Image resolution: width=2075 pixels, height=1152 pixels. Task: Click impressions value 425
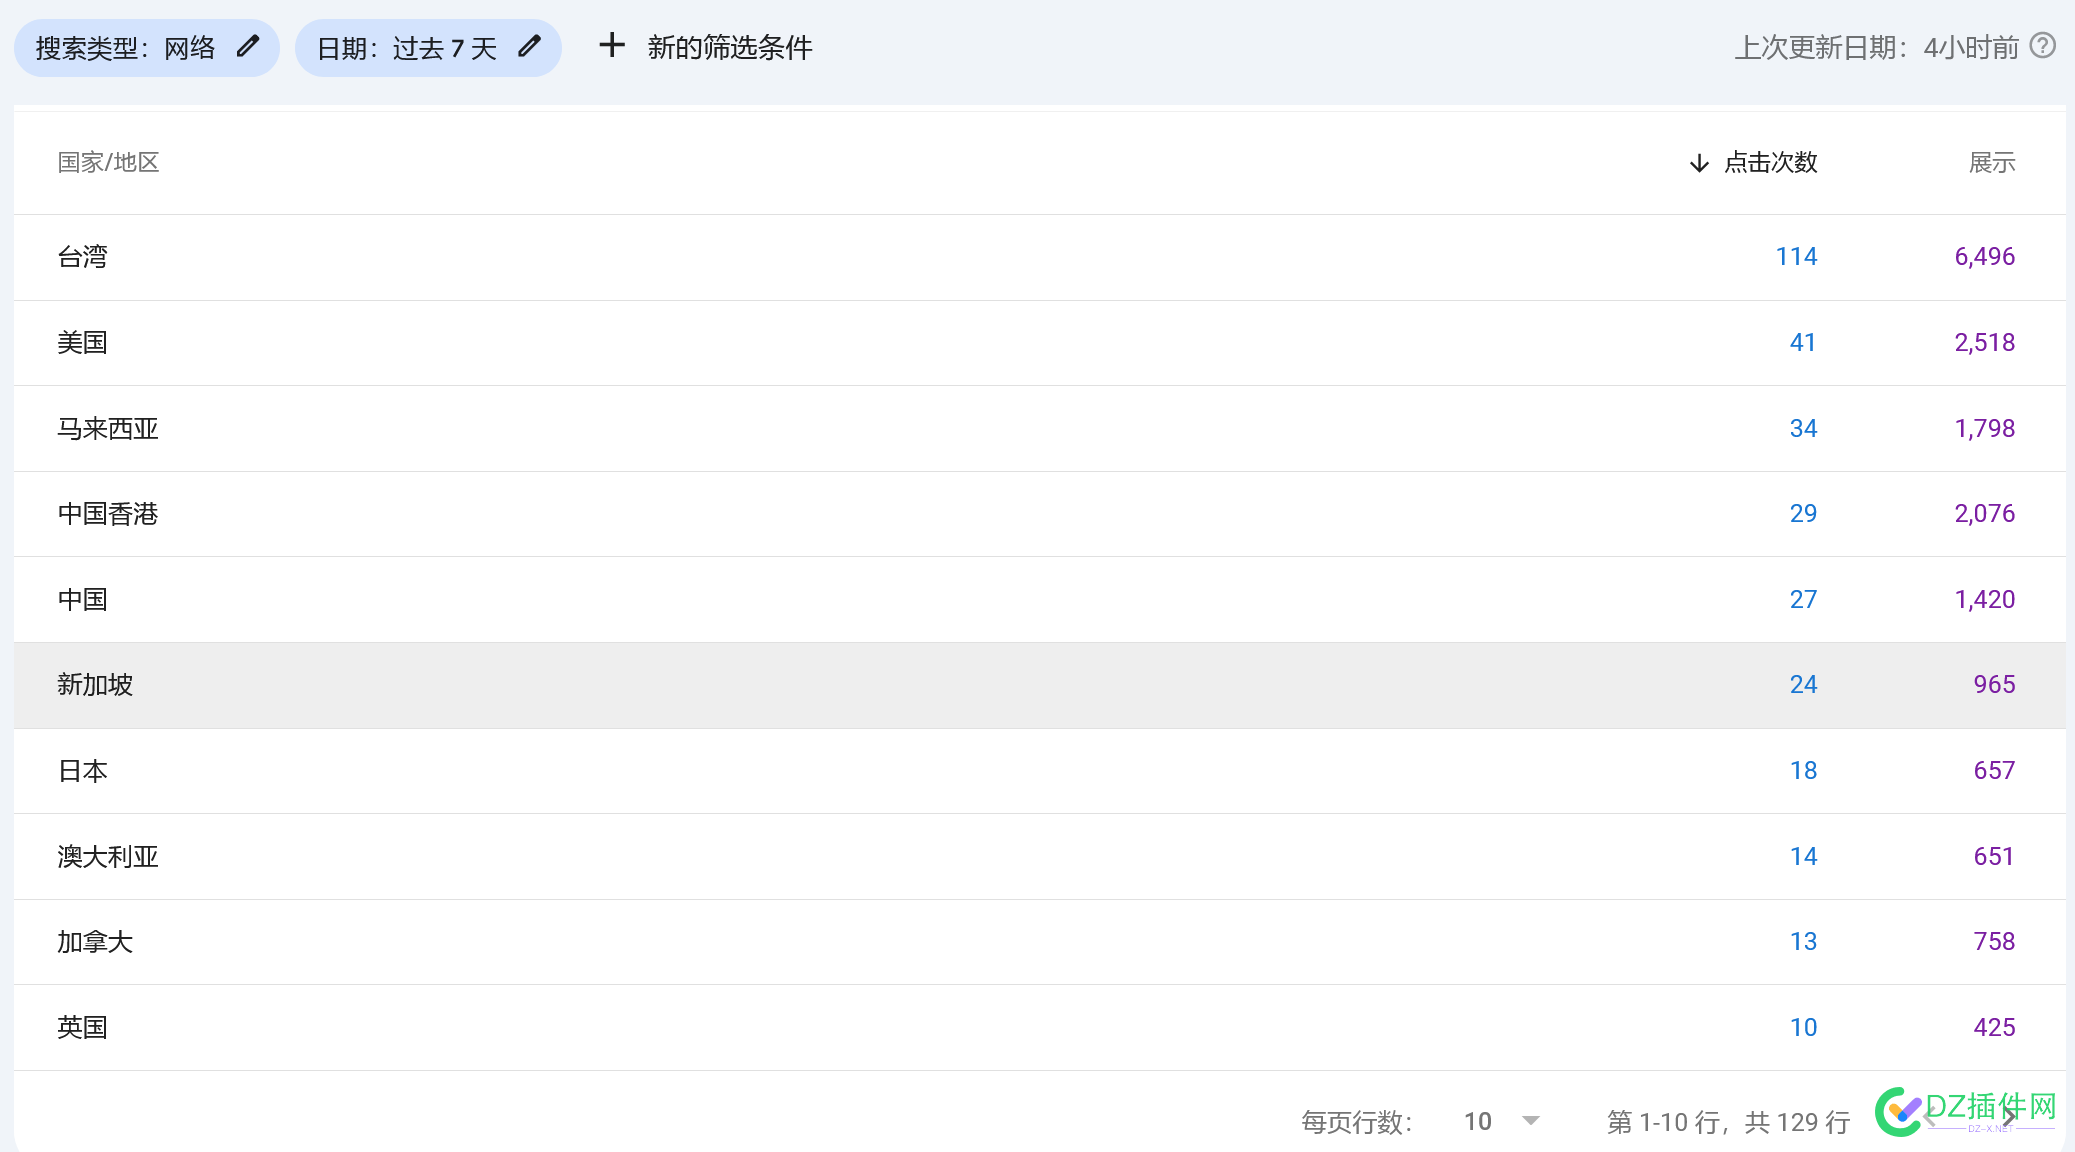point(1994,1028)
